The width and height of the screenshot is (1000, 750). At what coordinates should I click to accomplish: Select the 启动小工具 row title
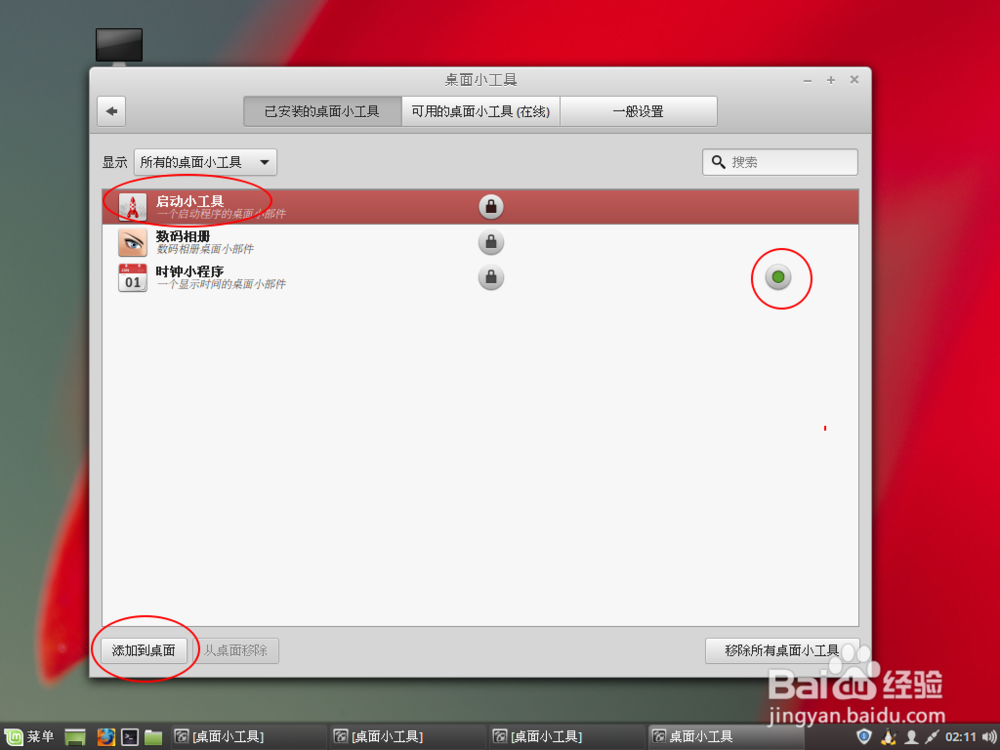point(190,202)
